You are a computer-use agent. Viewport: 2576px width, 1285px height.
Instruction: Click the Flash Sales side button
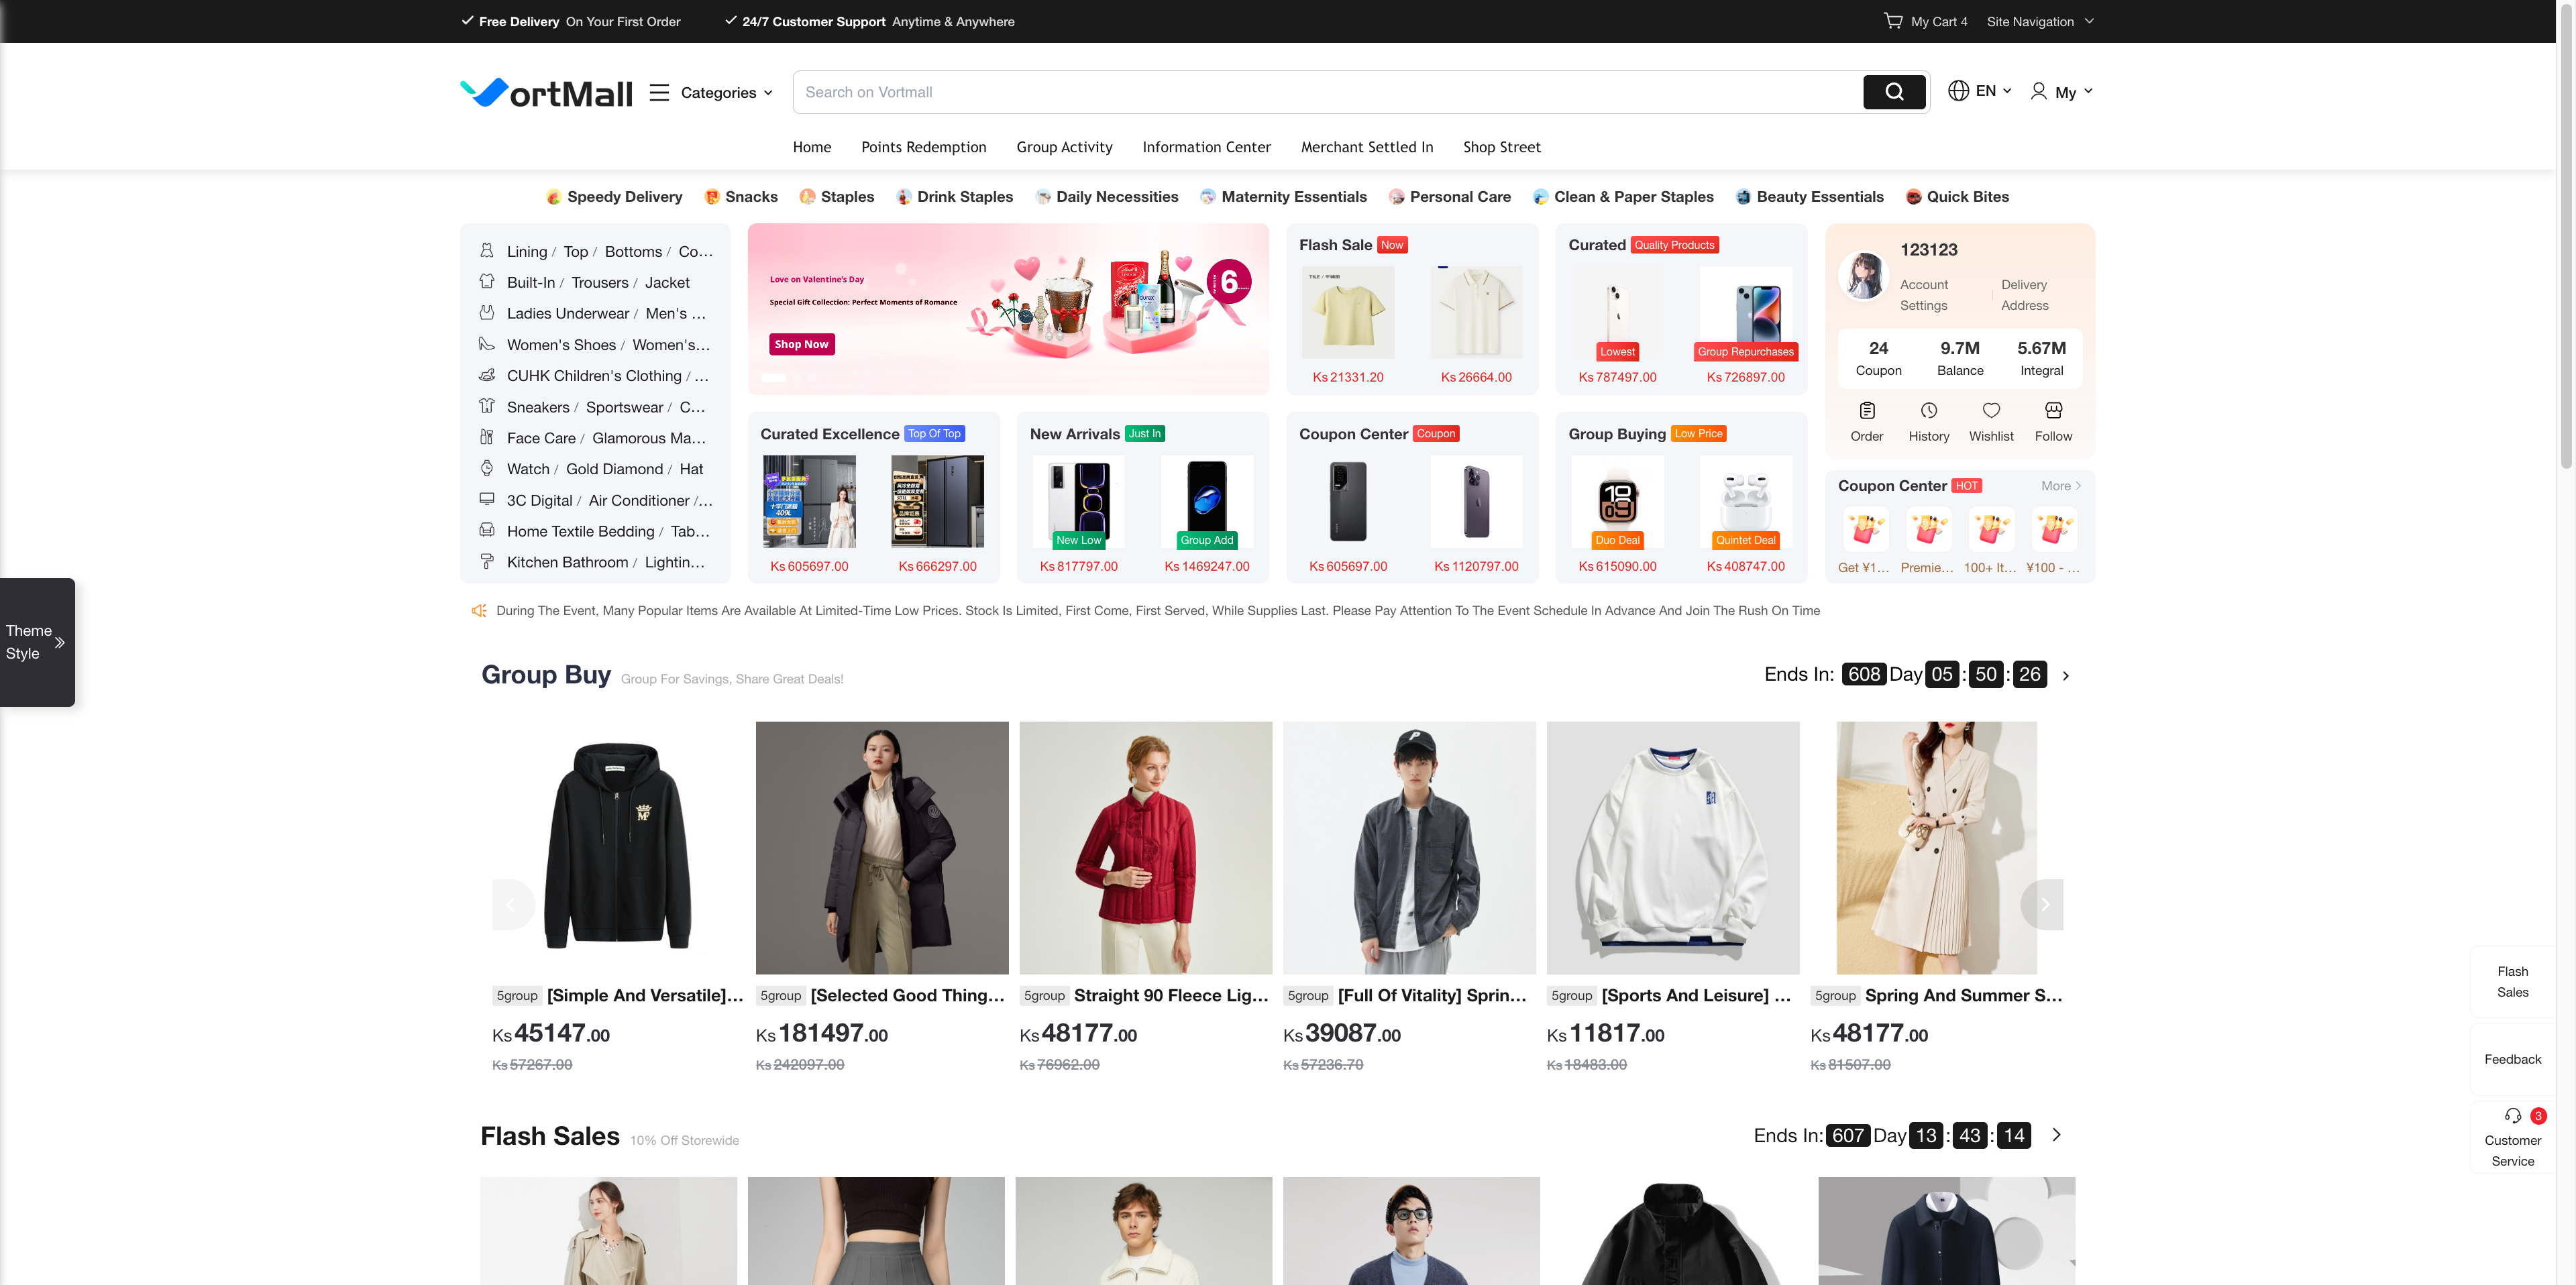[x=2512, y=982]
